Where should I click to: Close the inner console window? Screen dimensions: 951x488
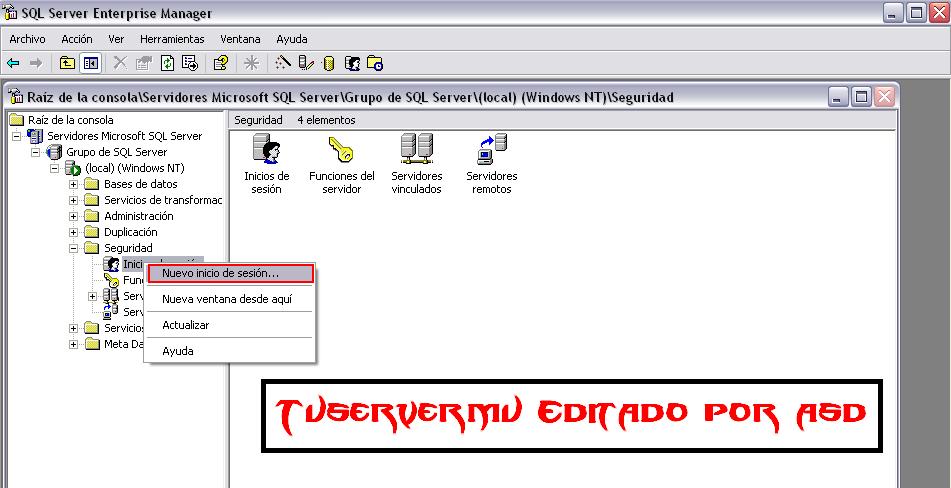tap(884, 97)
